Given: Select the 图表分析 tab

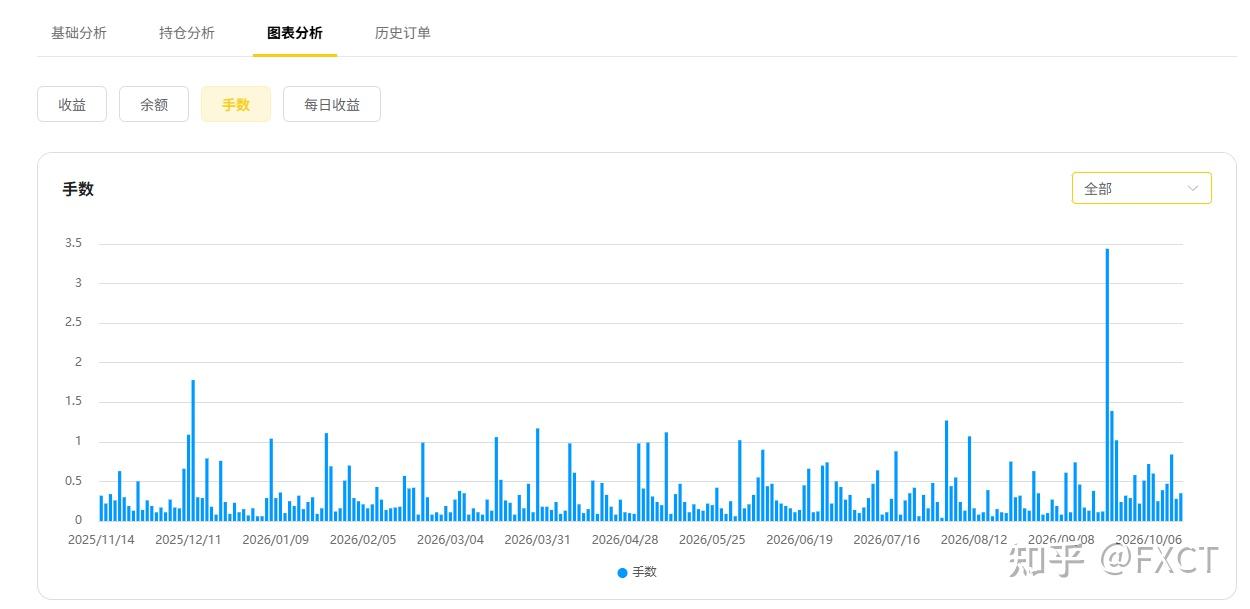Looking at the screenshot, I should pyautogui.click(x=295, y=33).
